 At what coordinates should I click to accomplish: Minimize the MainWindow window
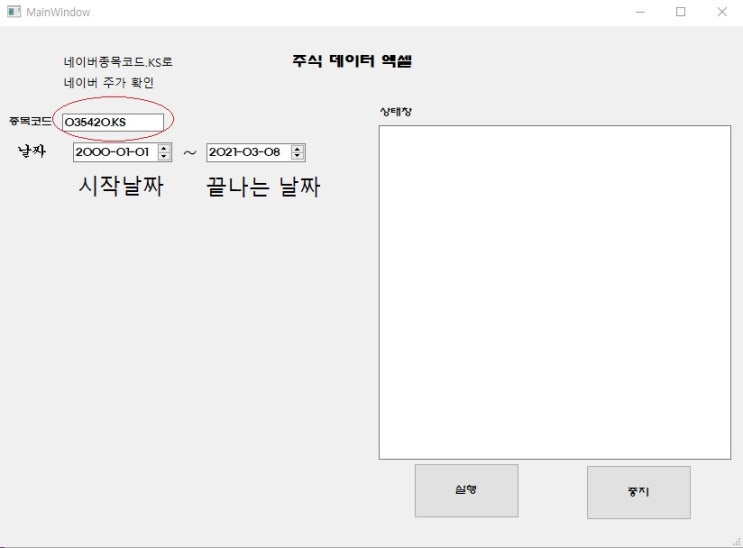pos(640,12)
